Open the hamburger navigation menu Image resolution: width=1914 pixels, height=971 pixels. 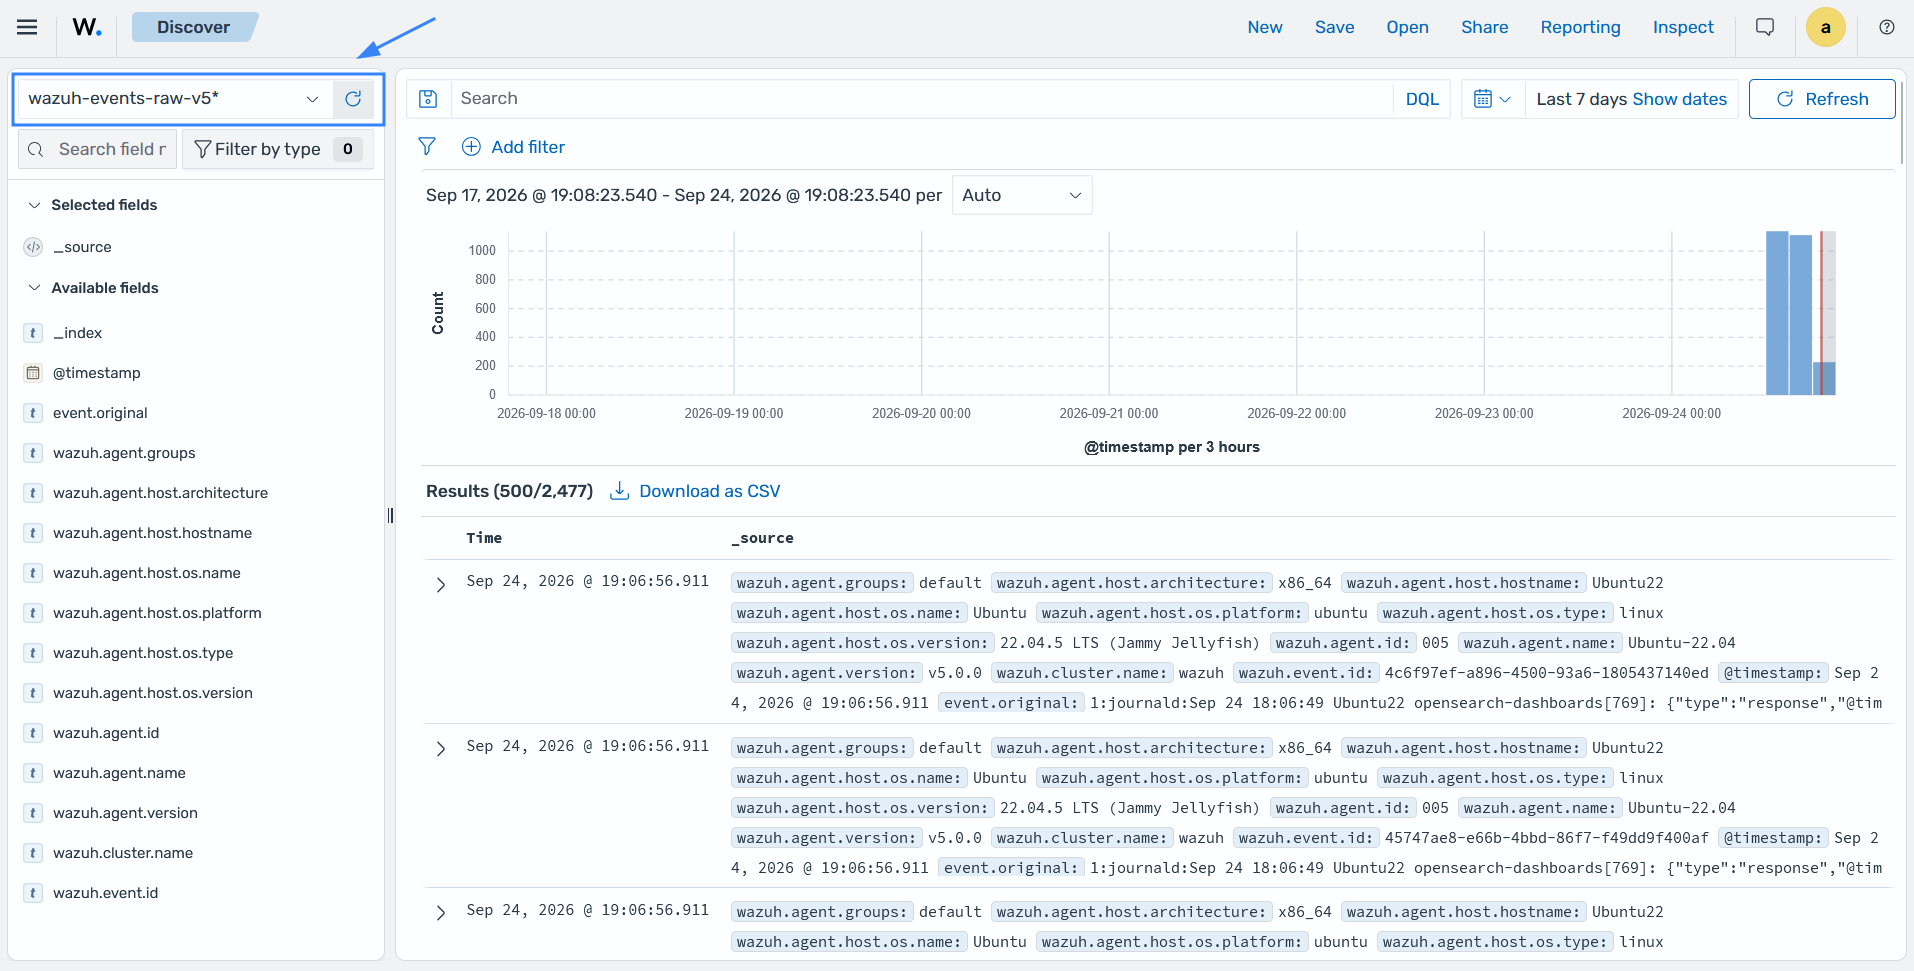coord(27,27)
